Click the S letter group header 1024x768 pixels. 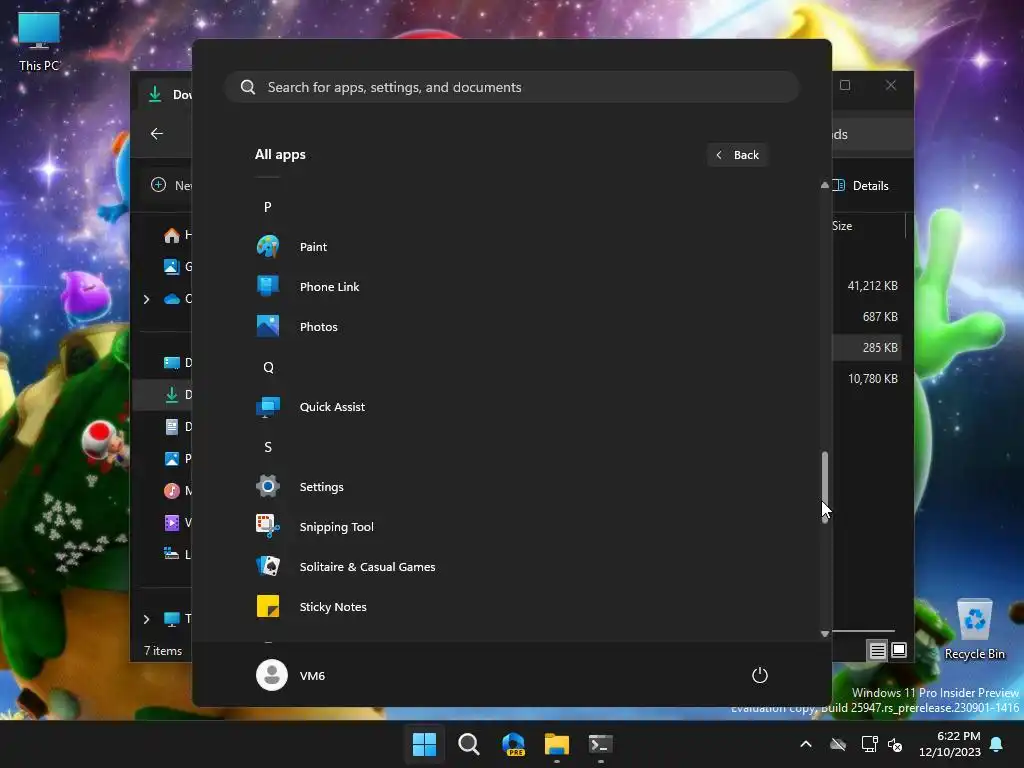[x=268, y=447]
